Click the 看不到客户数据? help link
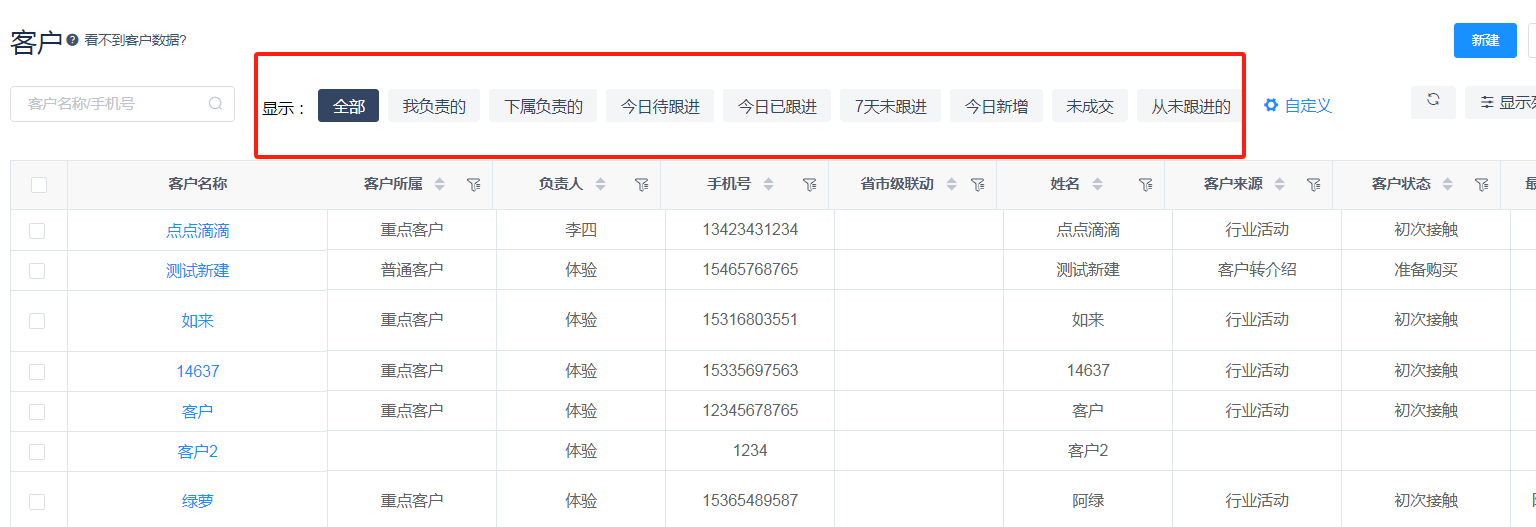The height and width of the screenshot is (527, 1536). [135, 40]
